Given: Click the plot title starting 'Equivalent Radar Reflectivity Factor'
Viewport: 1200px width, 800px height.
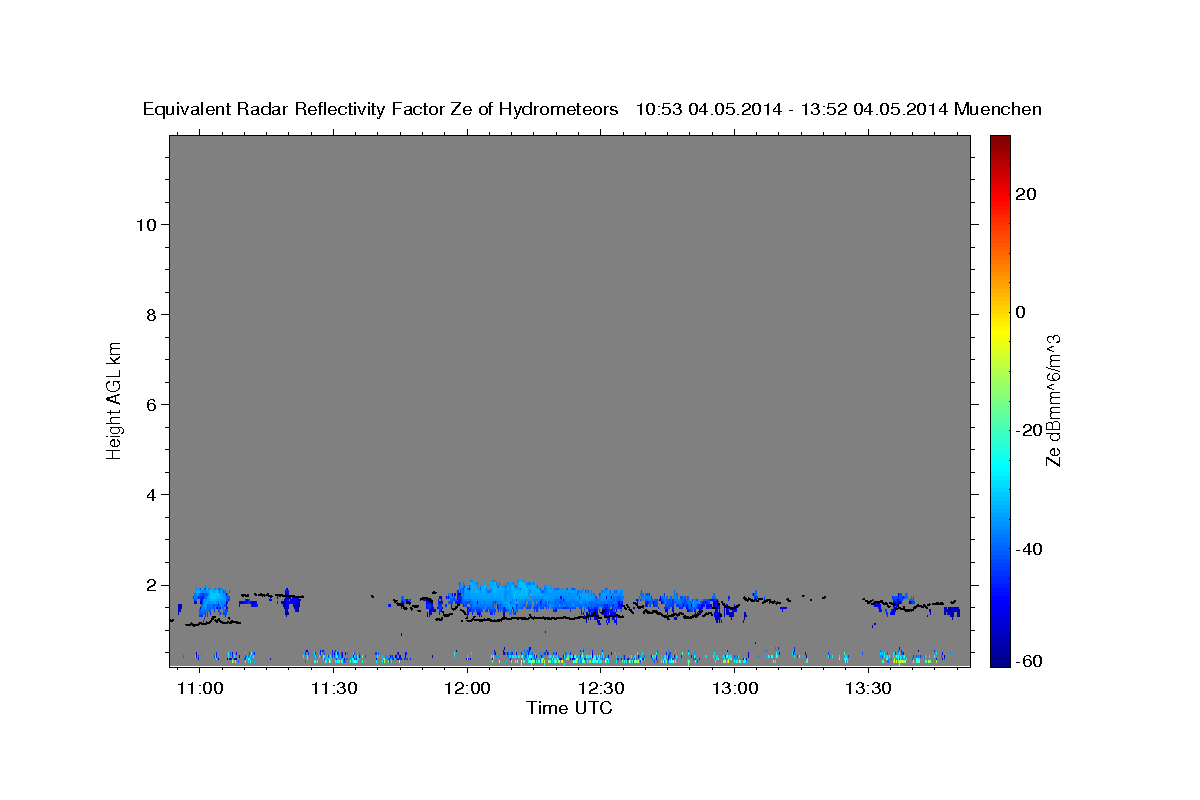Looking at the screenshot, I should click(592, 109).
